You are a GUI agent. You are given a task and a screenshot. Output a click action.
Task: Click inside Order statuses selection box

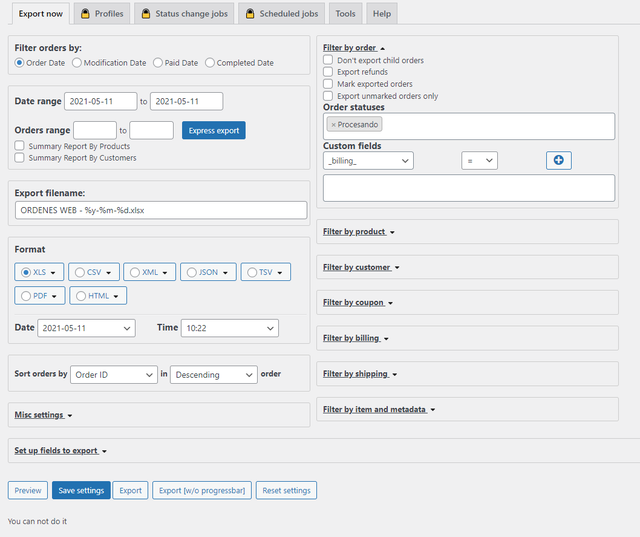coord(469,126)
